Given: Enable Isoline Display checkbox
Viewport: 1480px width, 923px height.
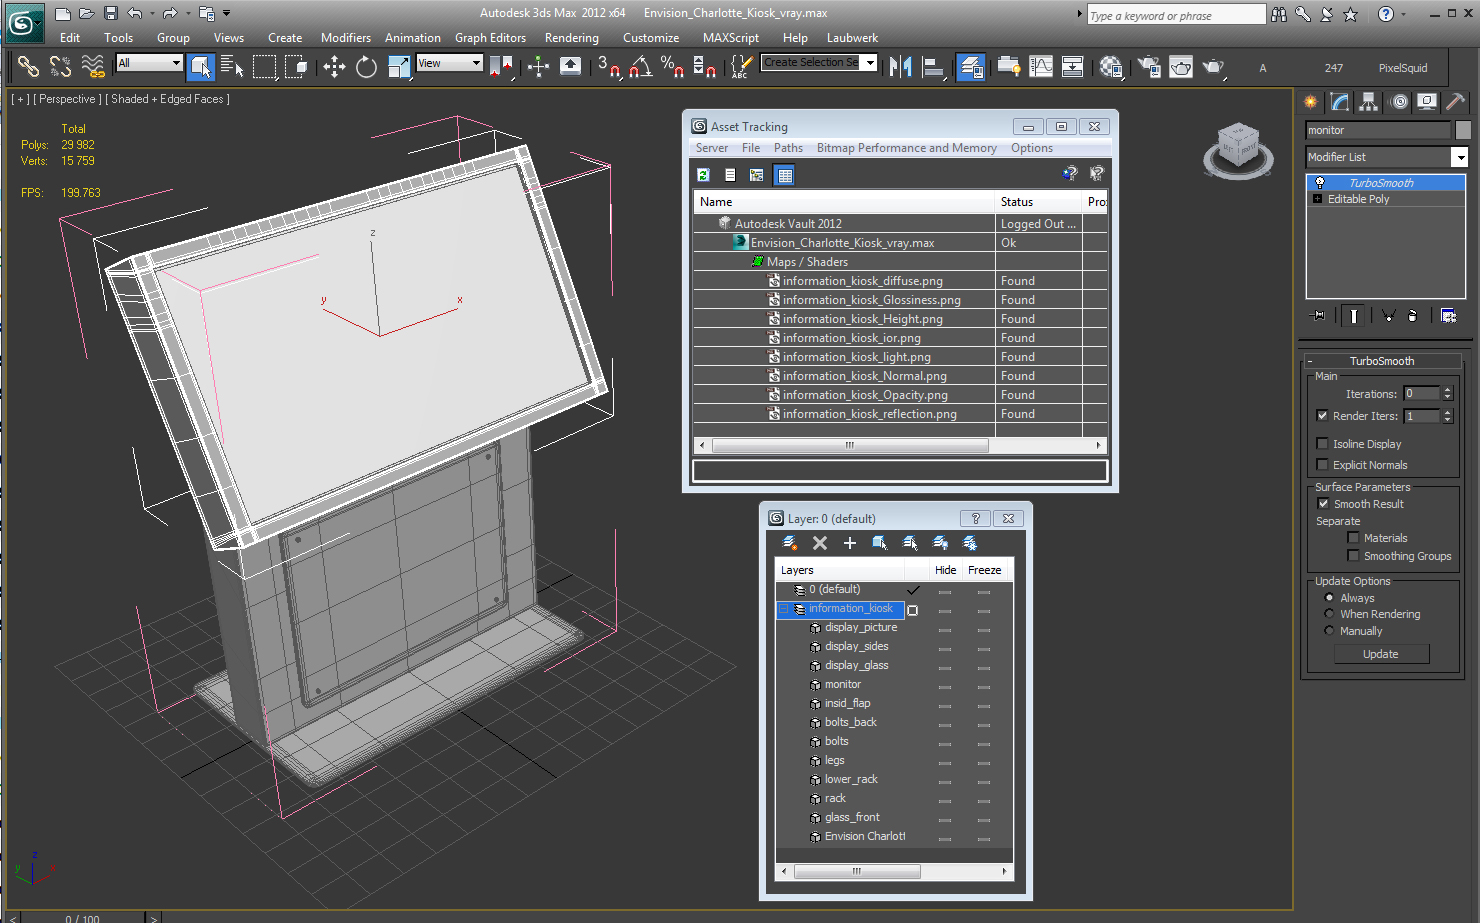Looking at the screenshot, I should click(1323, 444).
